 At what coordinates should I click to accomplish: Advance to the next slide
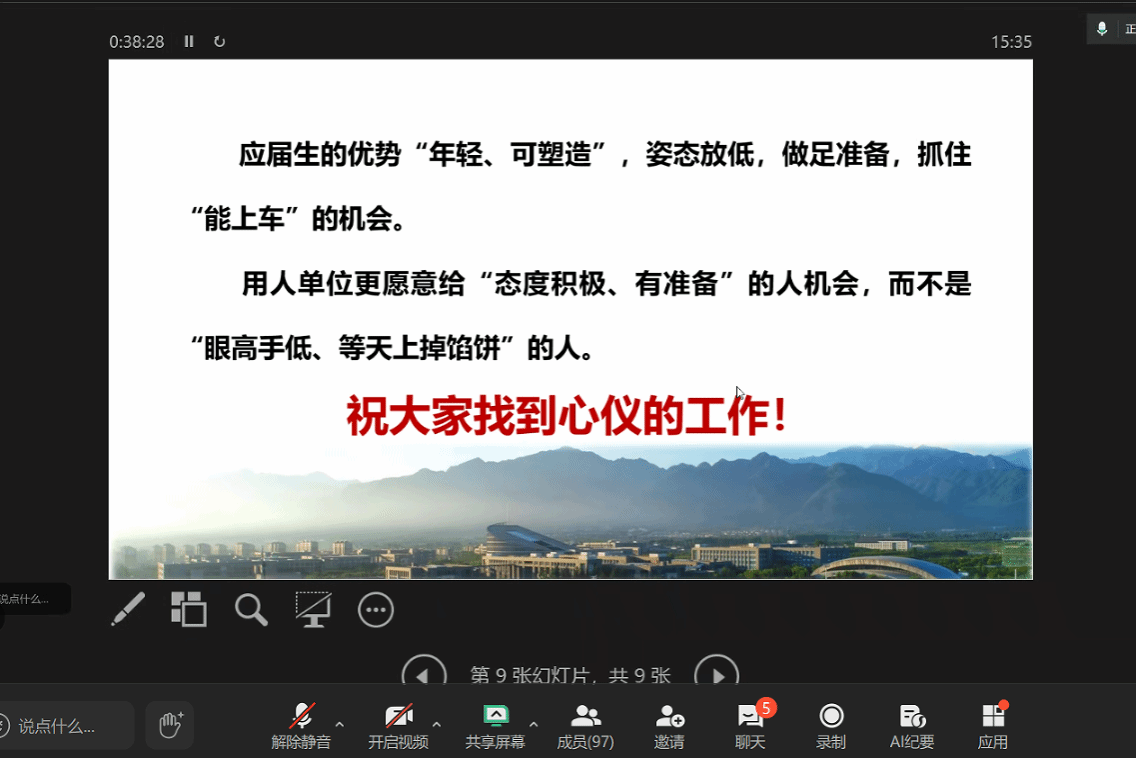tap(716, 675)
